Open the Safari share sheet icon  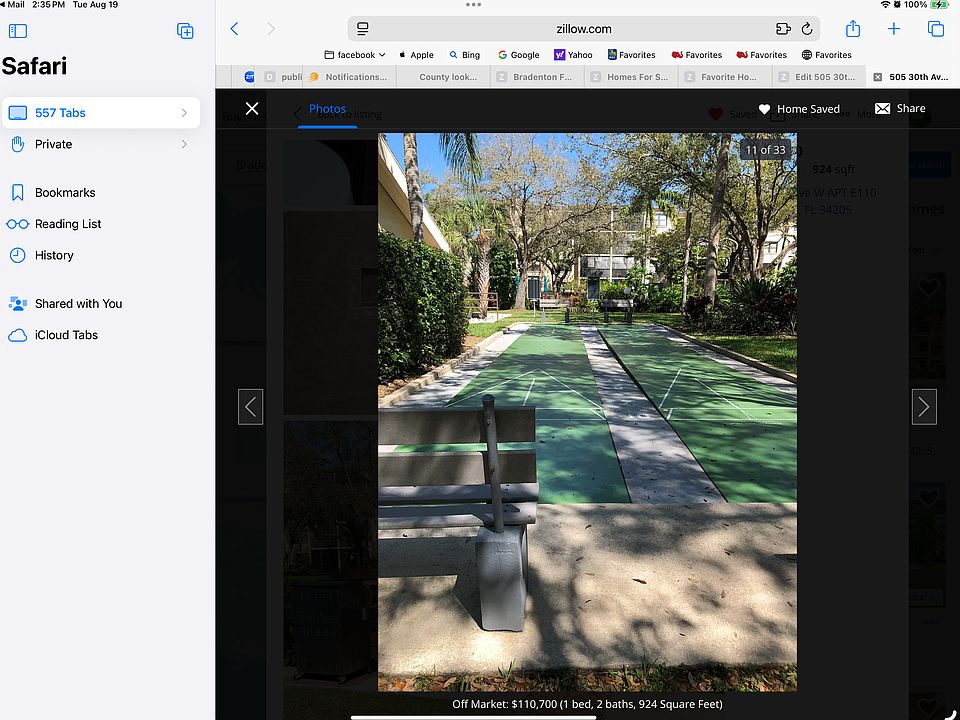pyautogui.click(x=853, y=29)
